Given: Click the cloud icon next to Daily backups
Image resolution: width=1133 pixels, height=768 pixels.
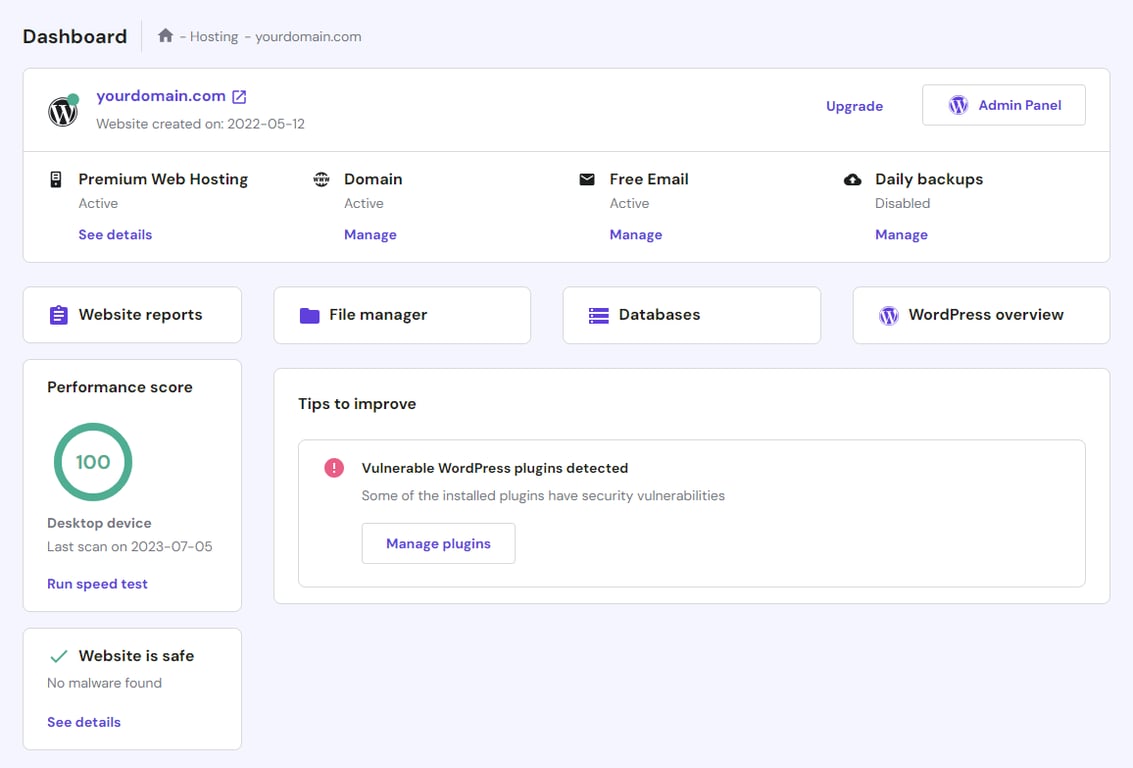Looking at the screenshot, I should 852,179.
